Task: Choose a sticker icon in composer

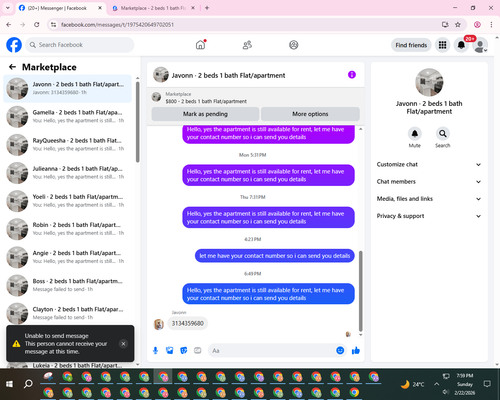Action: (184, 350)
